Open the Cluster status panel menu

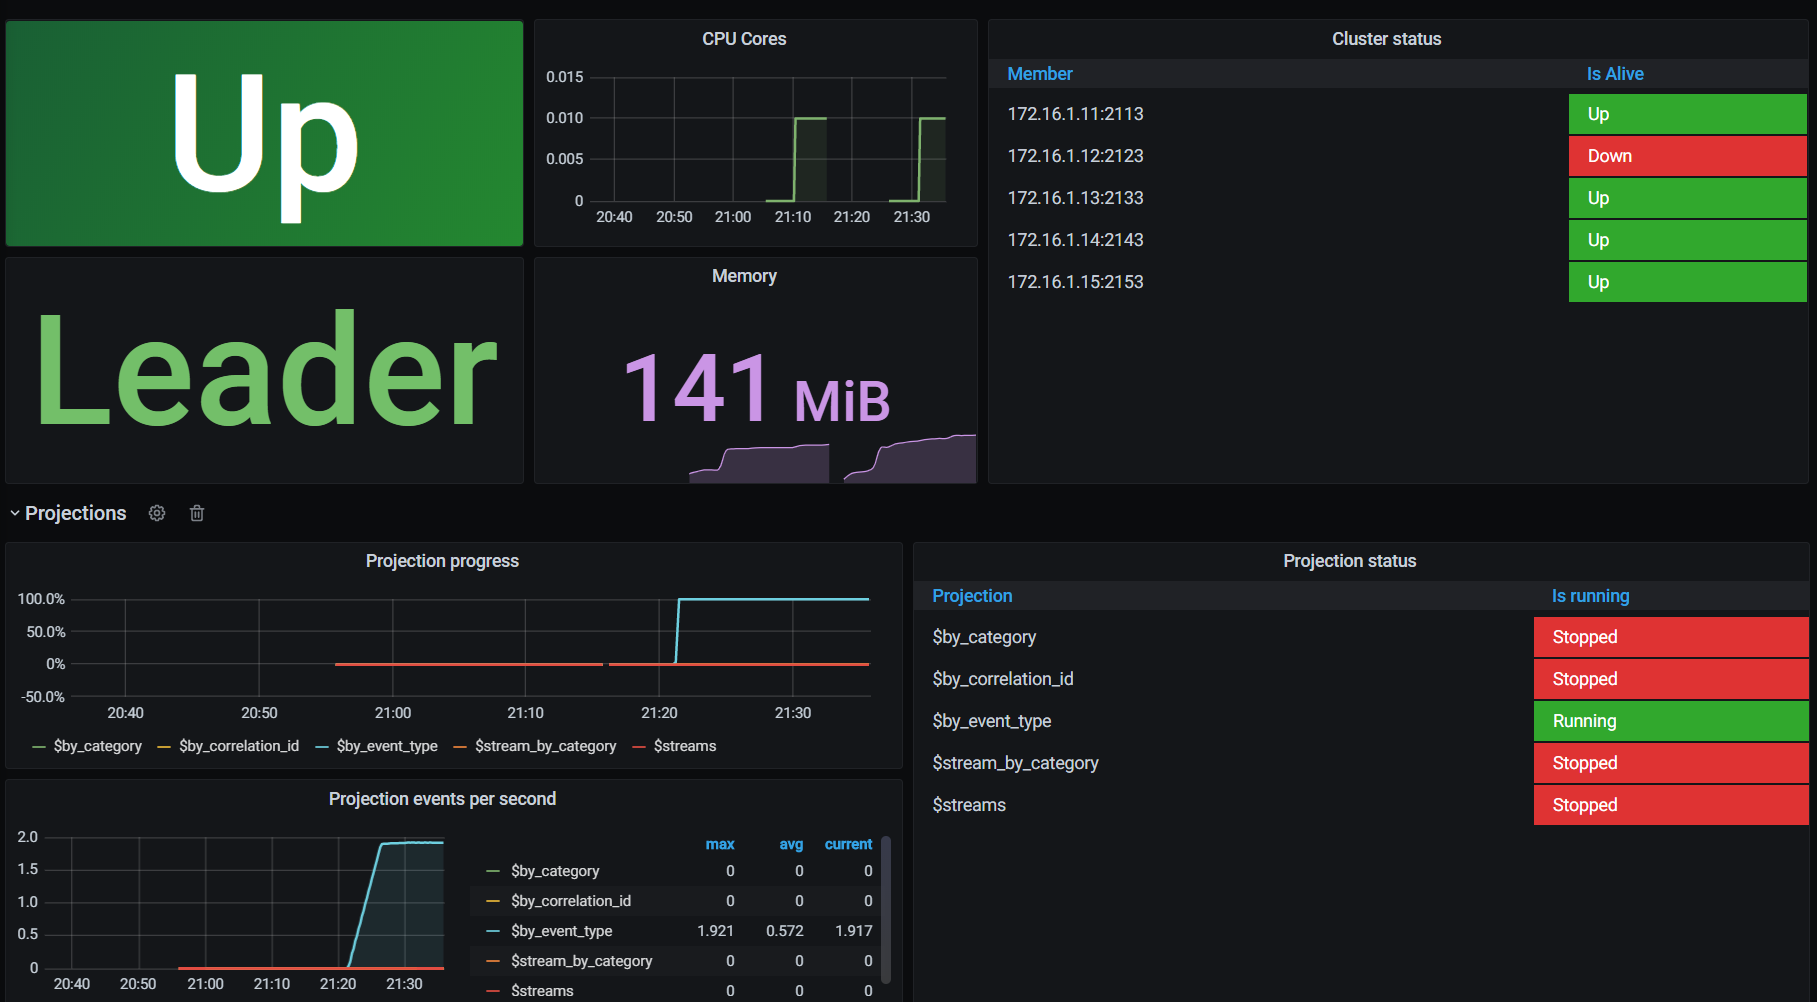click(x=1387, y=38)
